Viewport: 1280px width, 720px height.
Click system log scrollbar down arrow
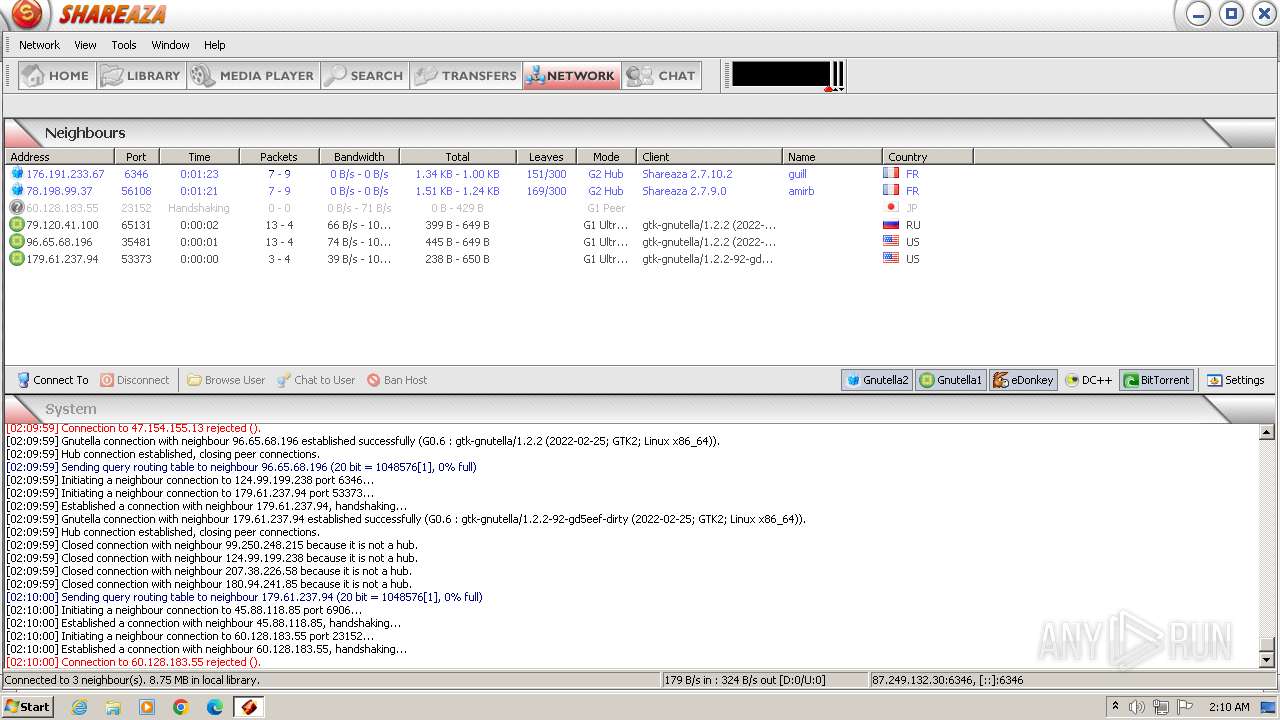(1266, 661)
